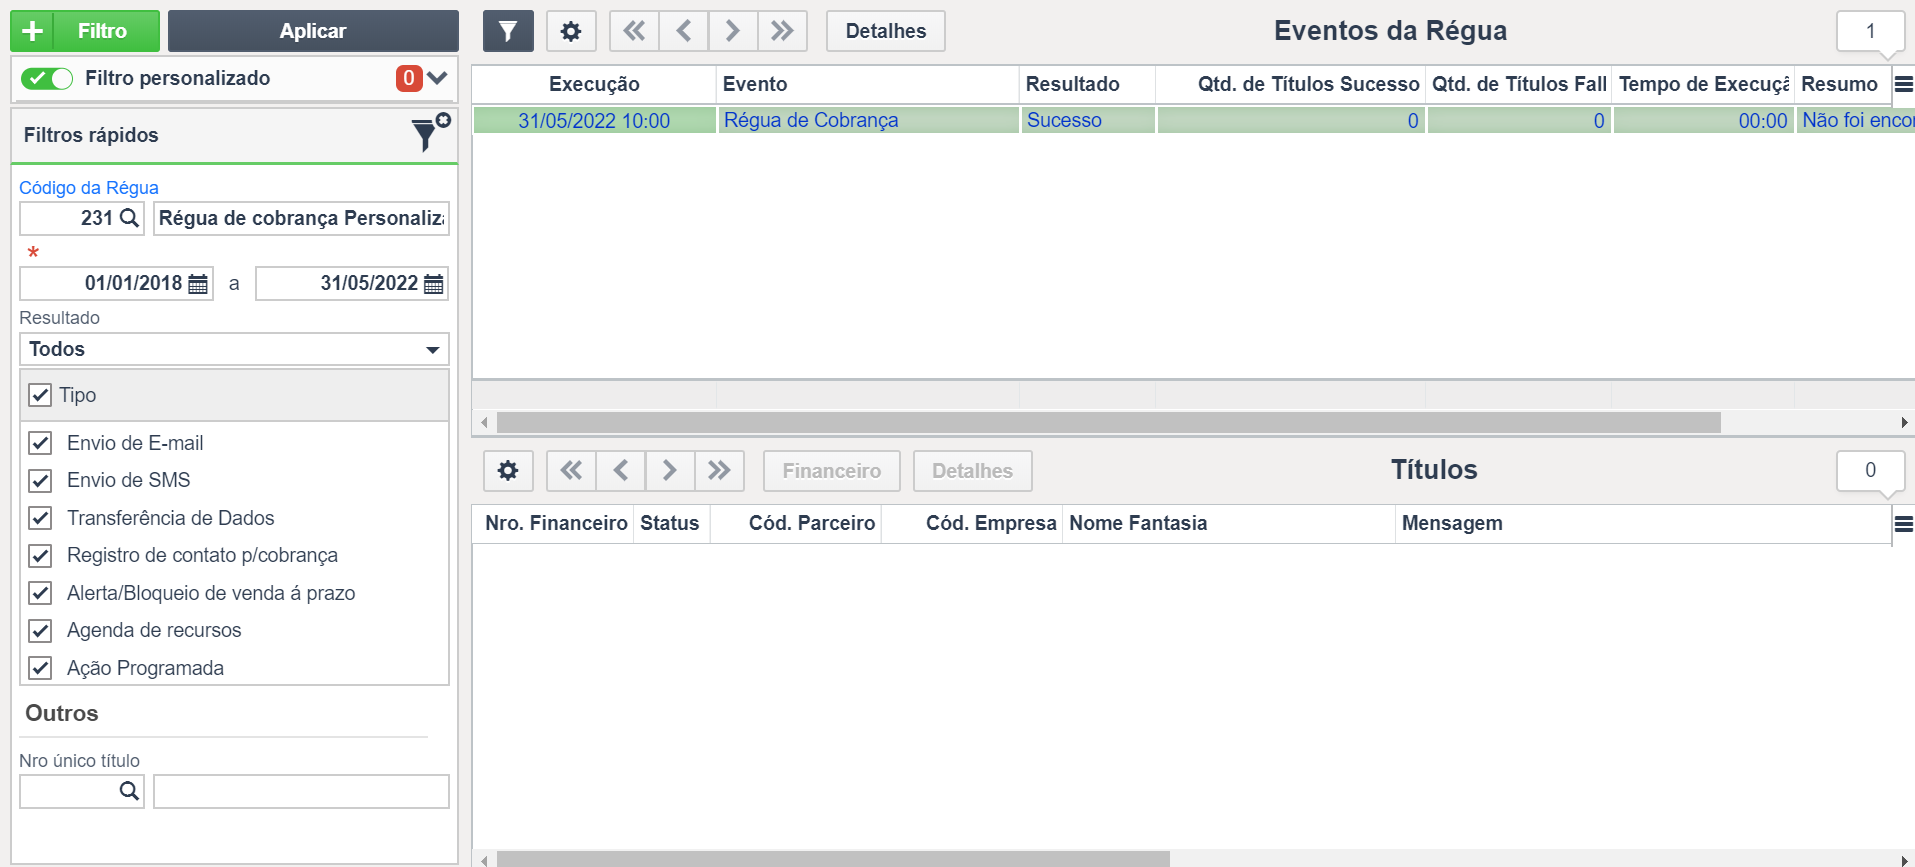This screenshot has height=867, width=1915.
Task: Click the Mensagem column header
Action: coord(1452,523)
